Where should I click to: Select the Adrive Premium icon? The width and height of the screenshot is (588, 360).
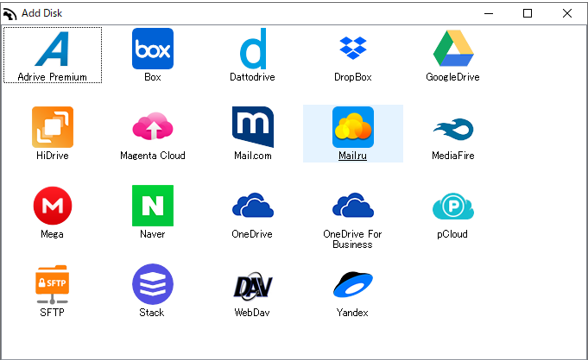52,49
